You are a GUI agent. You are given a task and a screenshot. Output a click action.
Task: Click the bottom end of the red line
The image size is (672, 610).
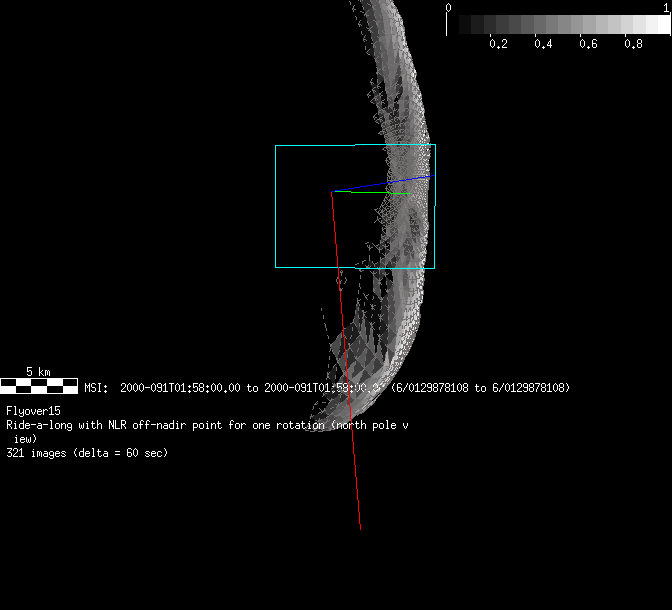click(360, 528)
